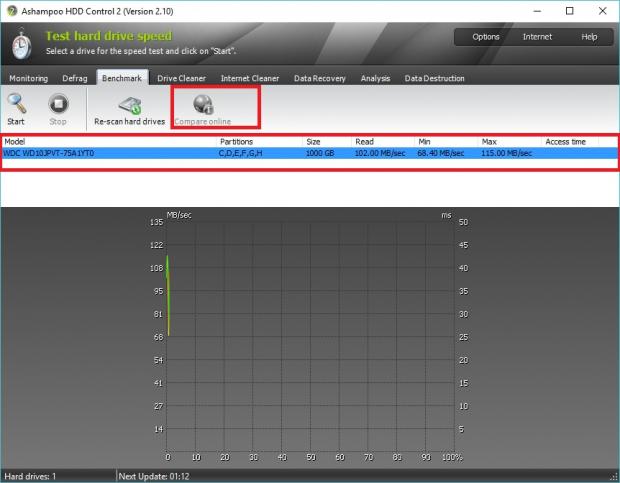Click the stopwatch logo in header
This screenshot has height=483, width=620.
point(22,42)
